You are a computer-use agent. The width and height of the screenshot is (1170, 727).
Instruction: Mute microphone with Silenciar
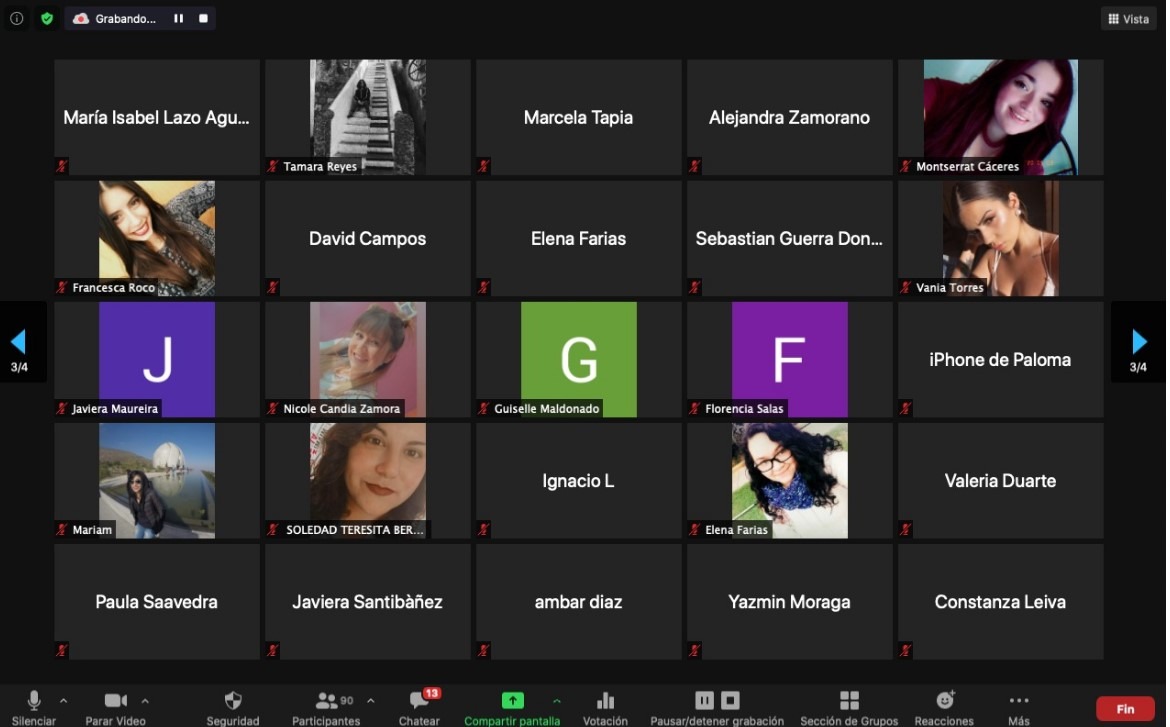pos(34,701)
